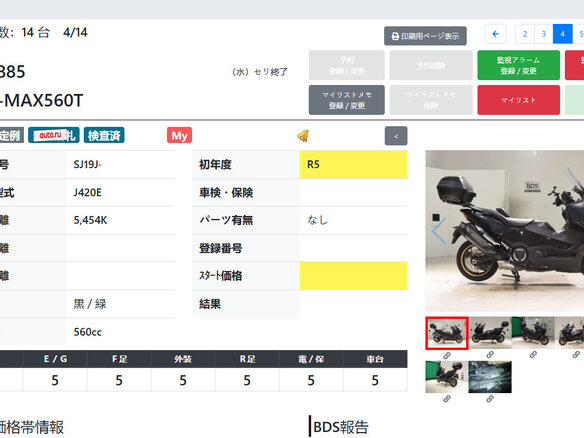Click the J420E model value

pos(88,193)
